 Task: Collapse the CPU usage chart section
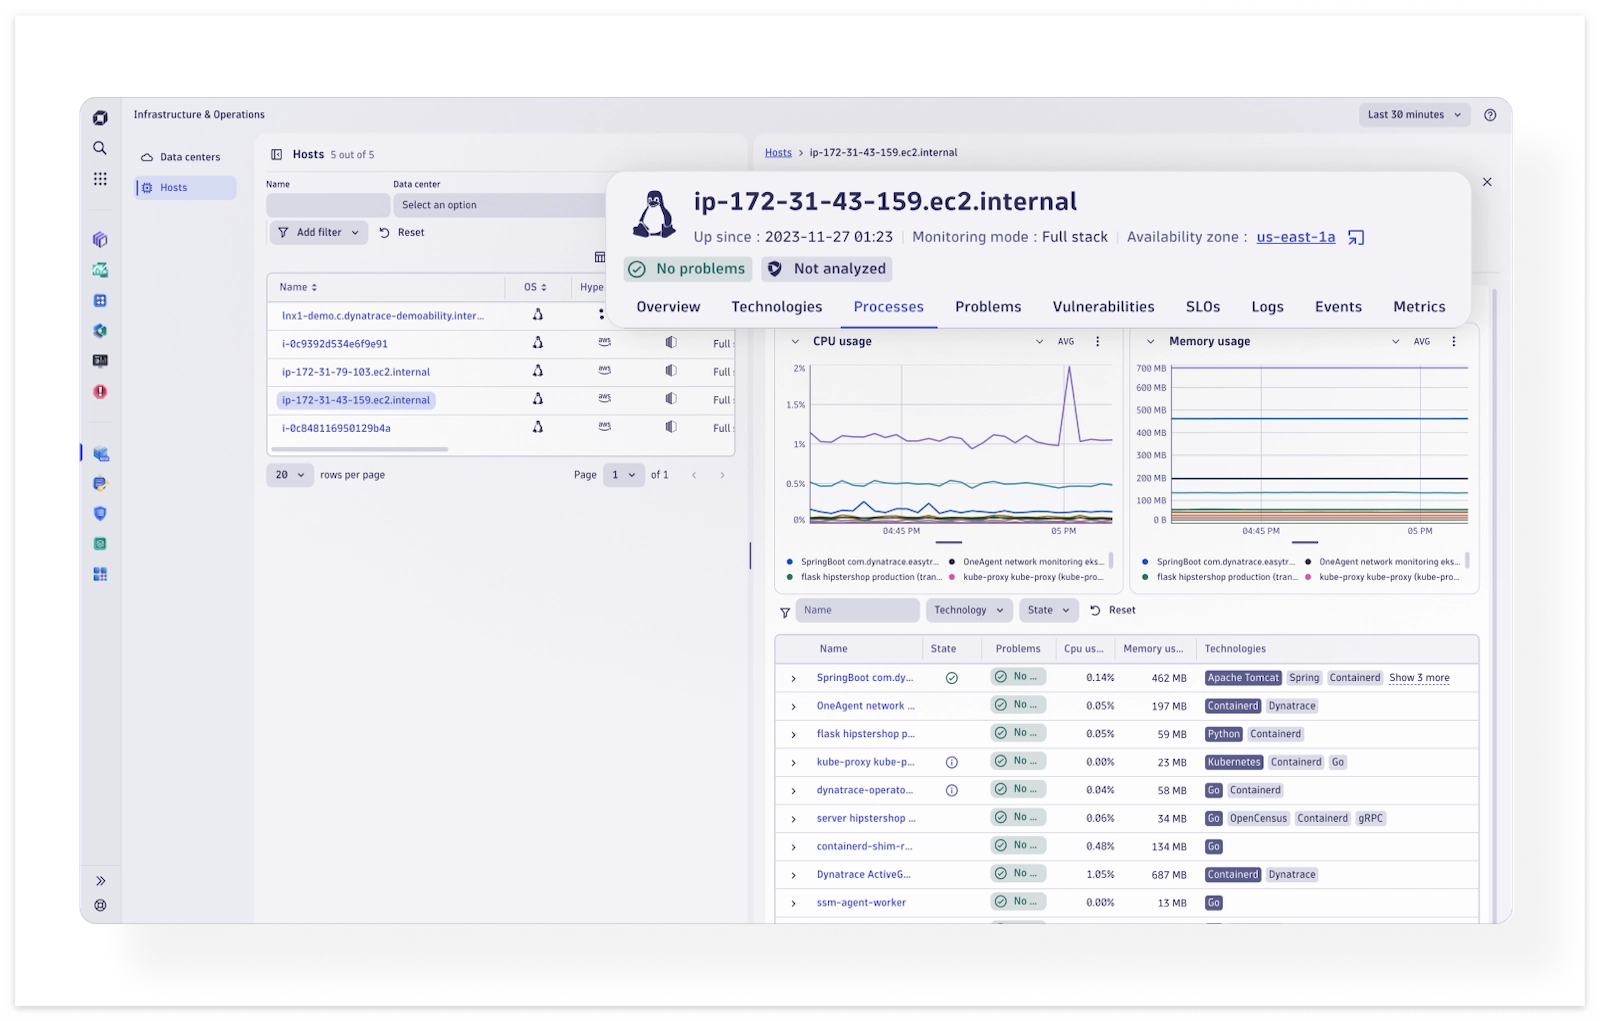click(795, 342)
